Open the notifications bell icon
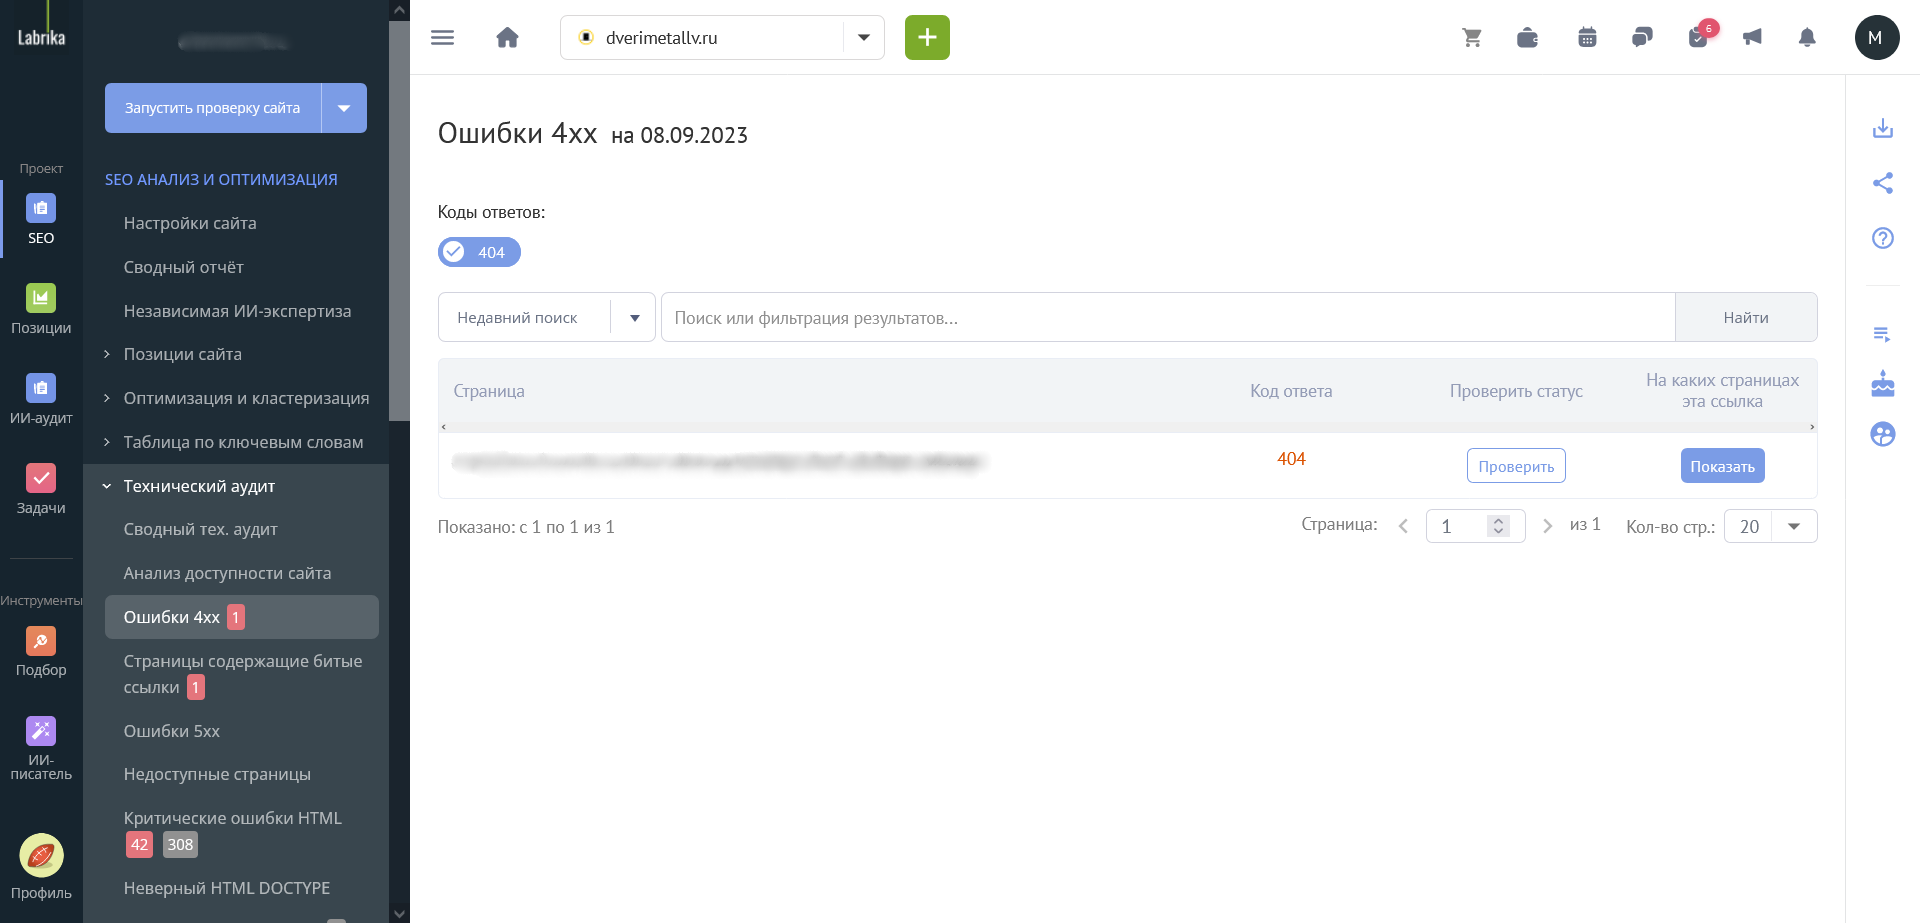Screen dimensions: 1920x923 point(1807,38)
